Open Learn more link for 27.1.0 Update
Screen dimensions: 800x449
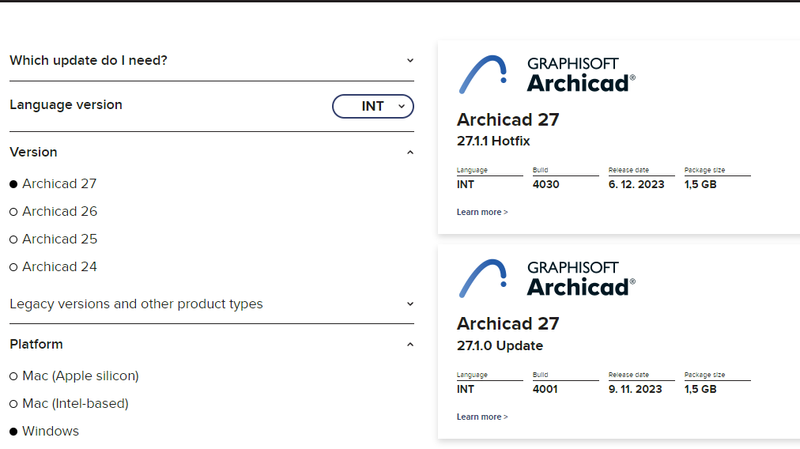(482, 416)
